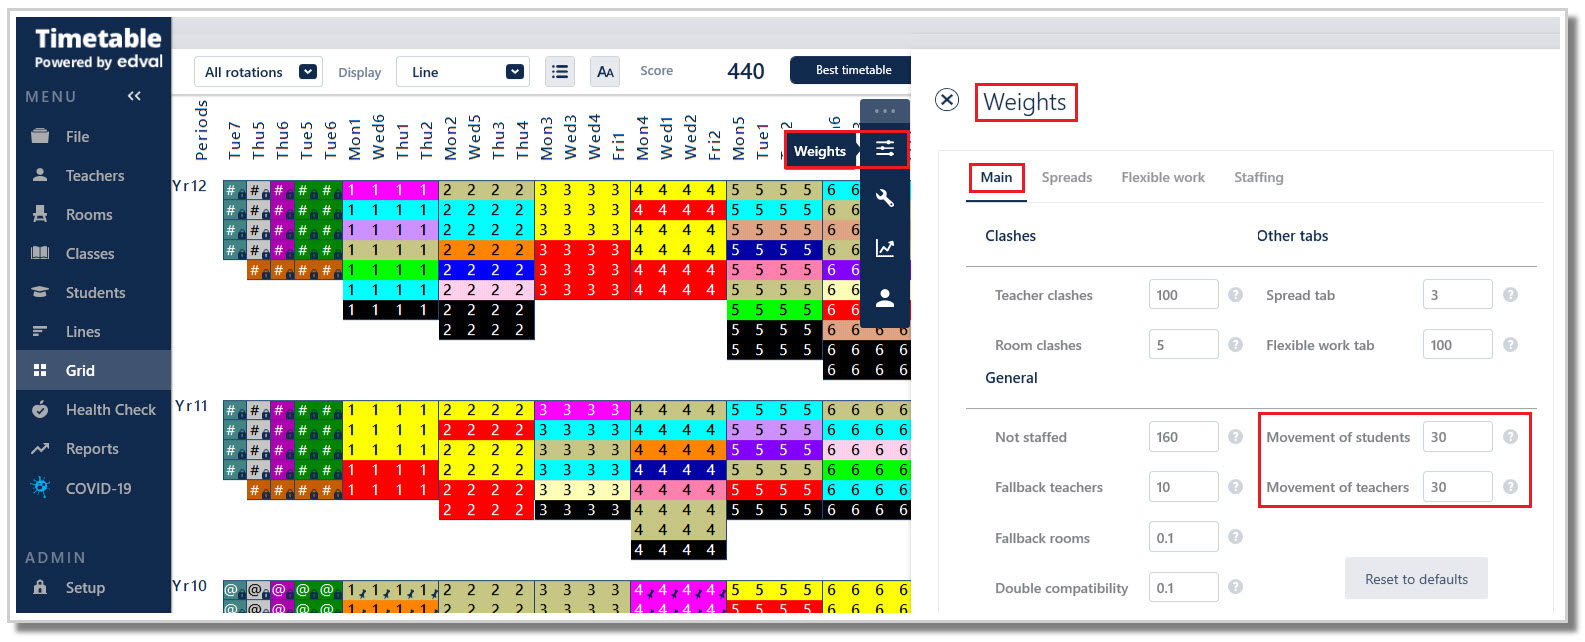This screenshot has height=642, width=1585.
Task: Click the person icon in floating toolbar
Action: tap(885, 298)
